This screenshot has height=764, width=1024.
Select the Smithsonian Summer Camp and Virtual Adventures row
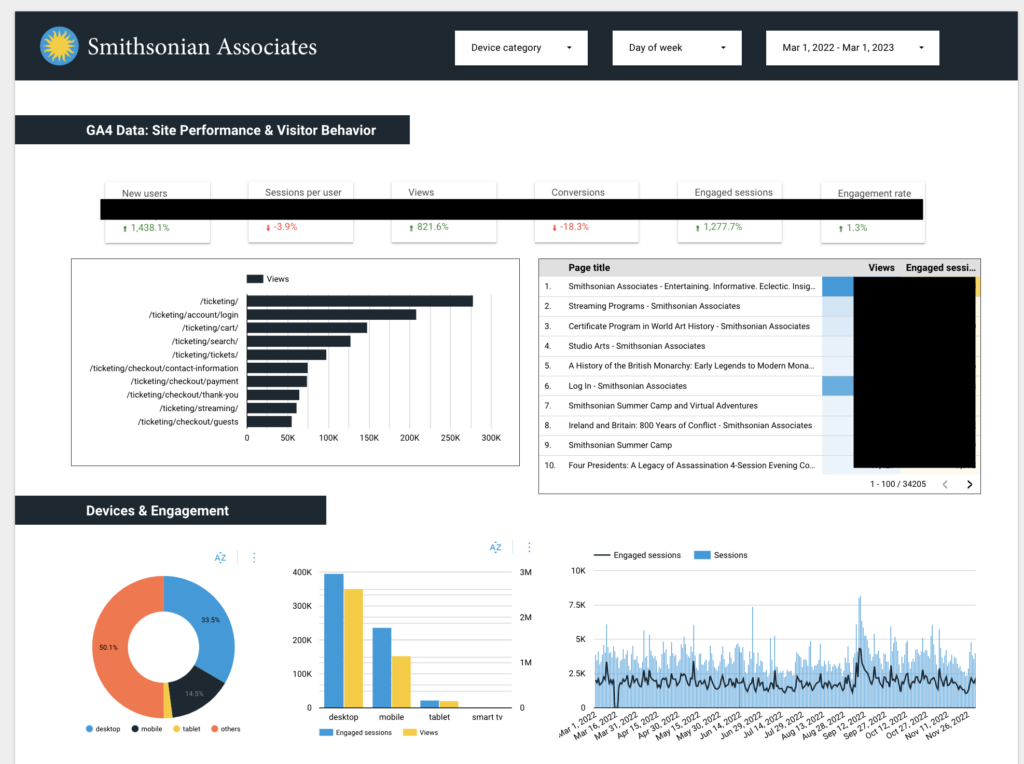(x=760, y=406)
